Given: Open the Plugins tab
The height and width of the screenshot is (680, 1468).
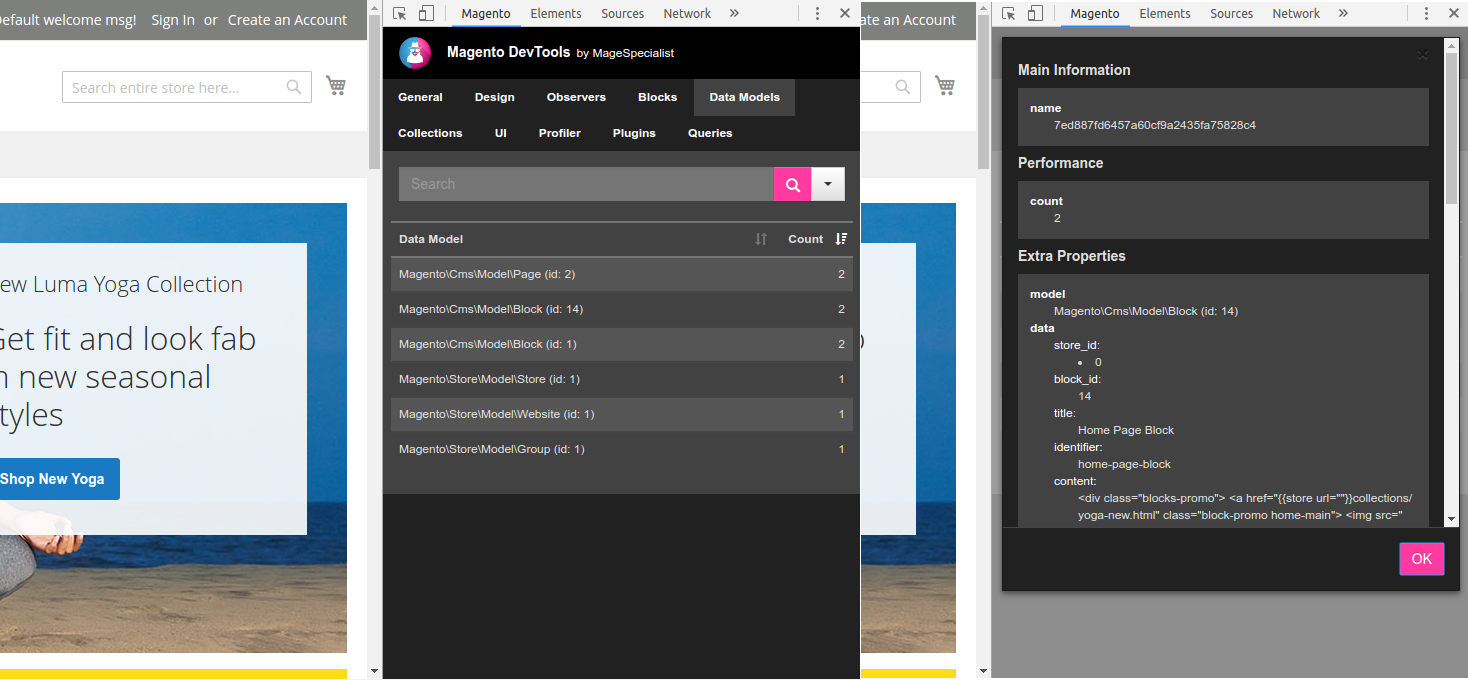Looking at the screenshot, I should click(634, 133).
